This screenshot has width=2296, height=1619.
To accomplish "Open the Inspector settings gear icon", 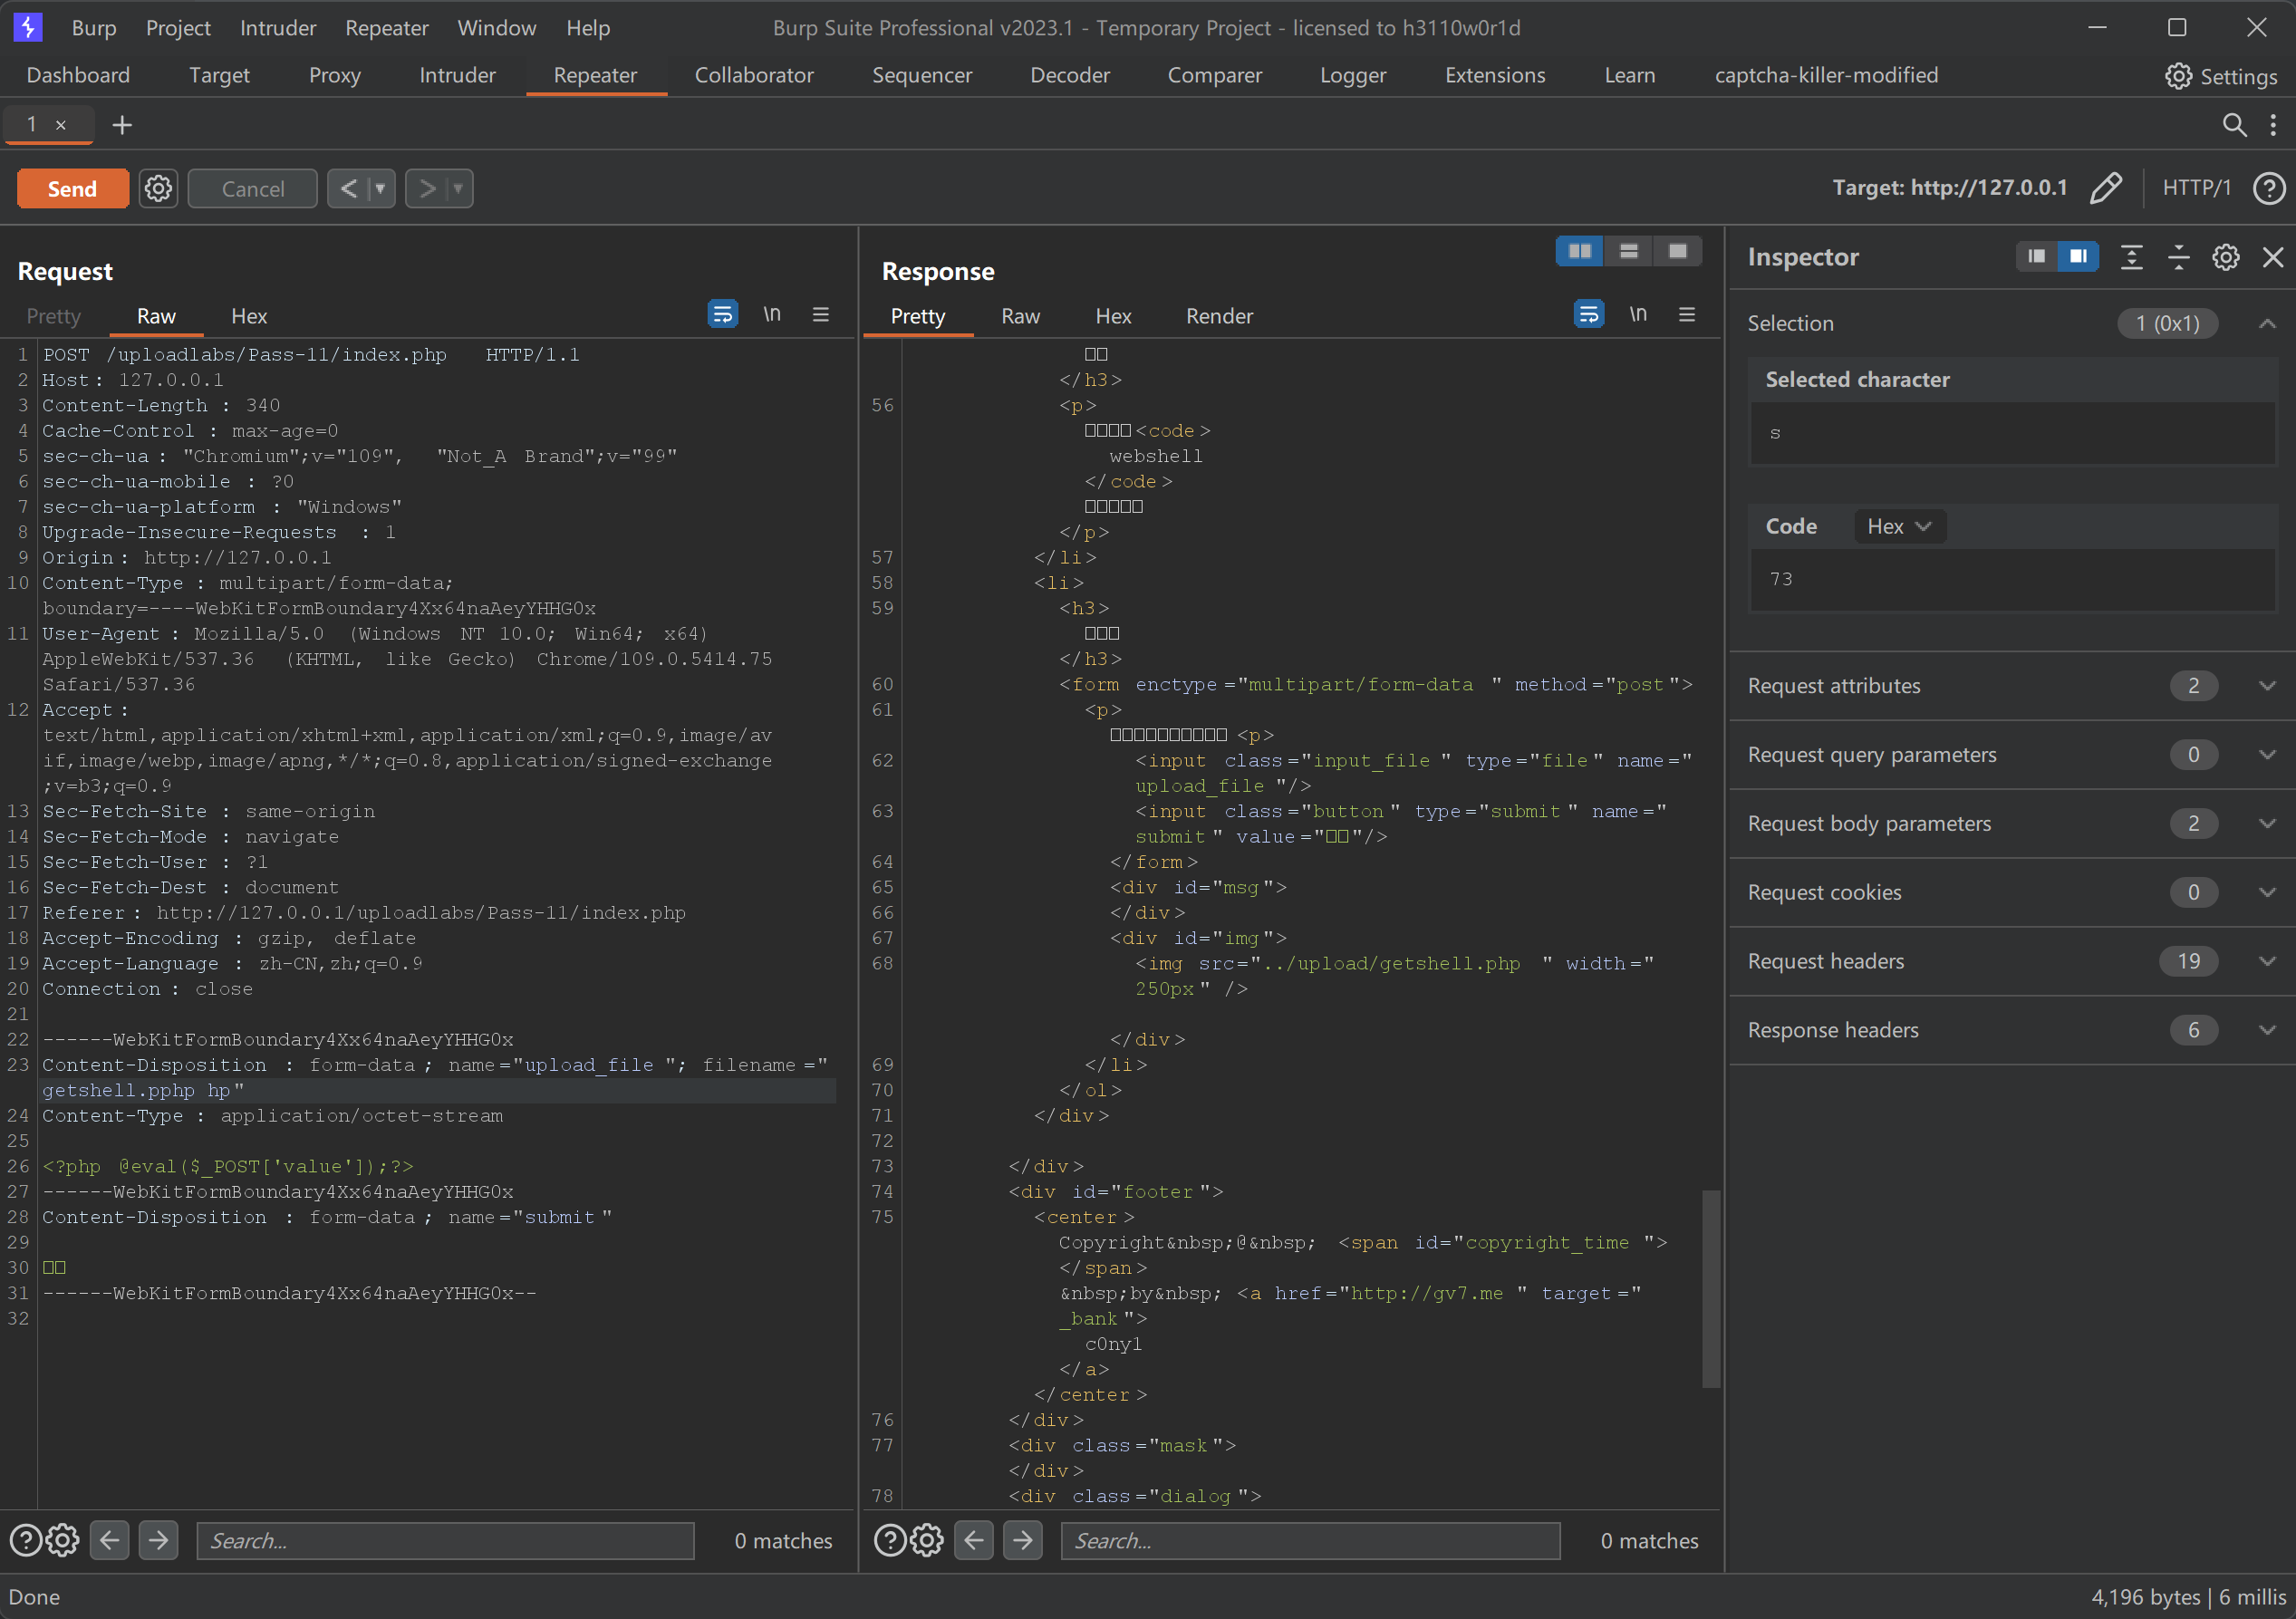I will pyautogui.click(x=2225, y=257).
